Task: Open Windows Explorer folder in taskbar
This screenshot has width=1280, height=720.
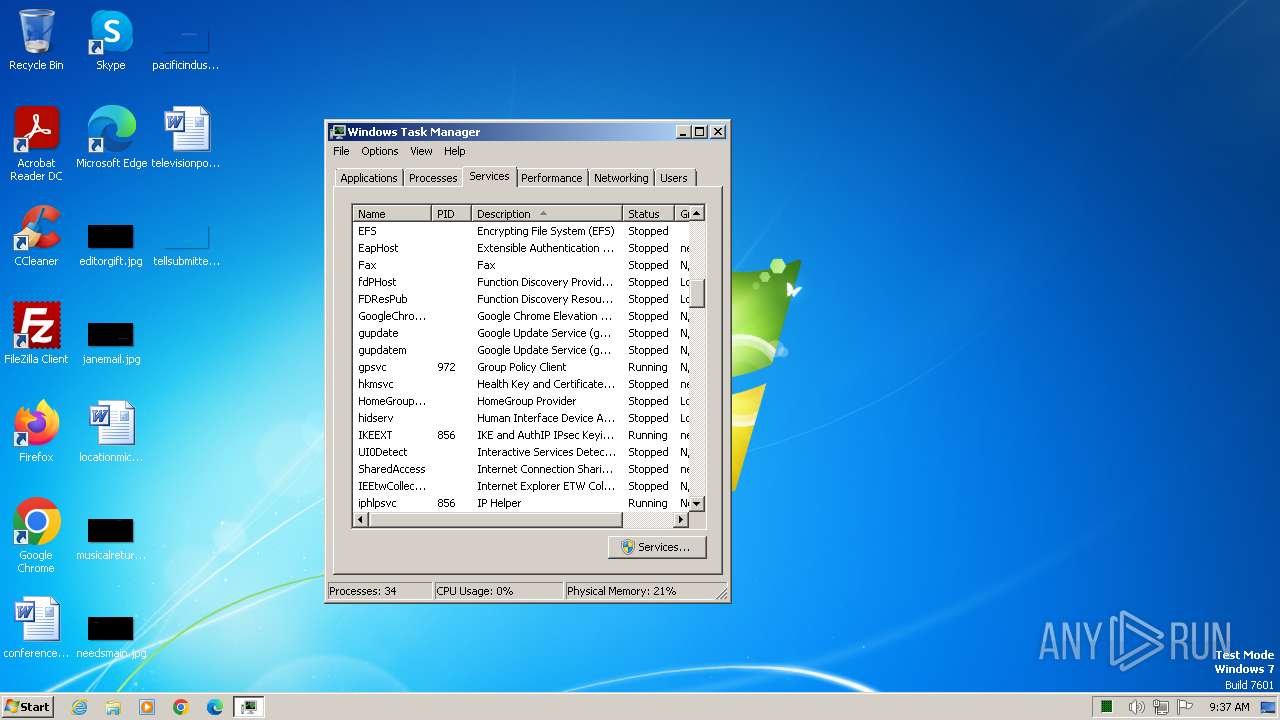Action: pyautogui.click(x=113, y=707)
